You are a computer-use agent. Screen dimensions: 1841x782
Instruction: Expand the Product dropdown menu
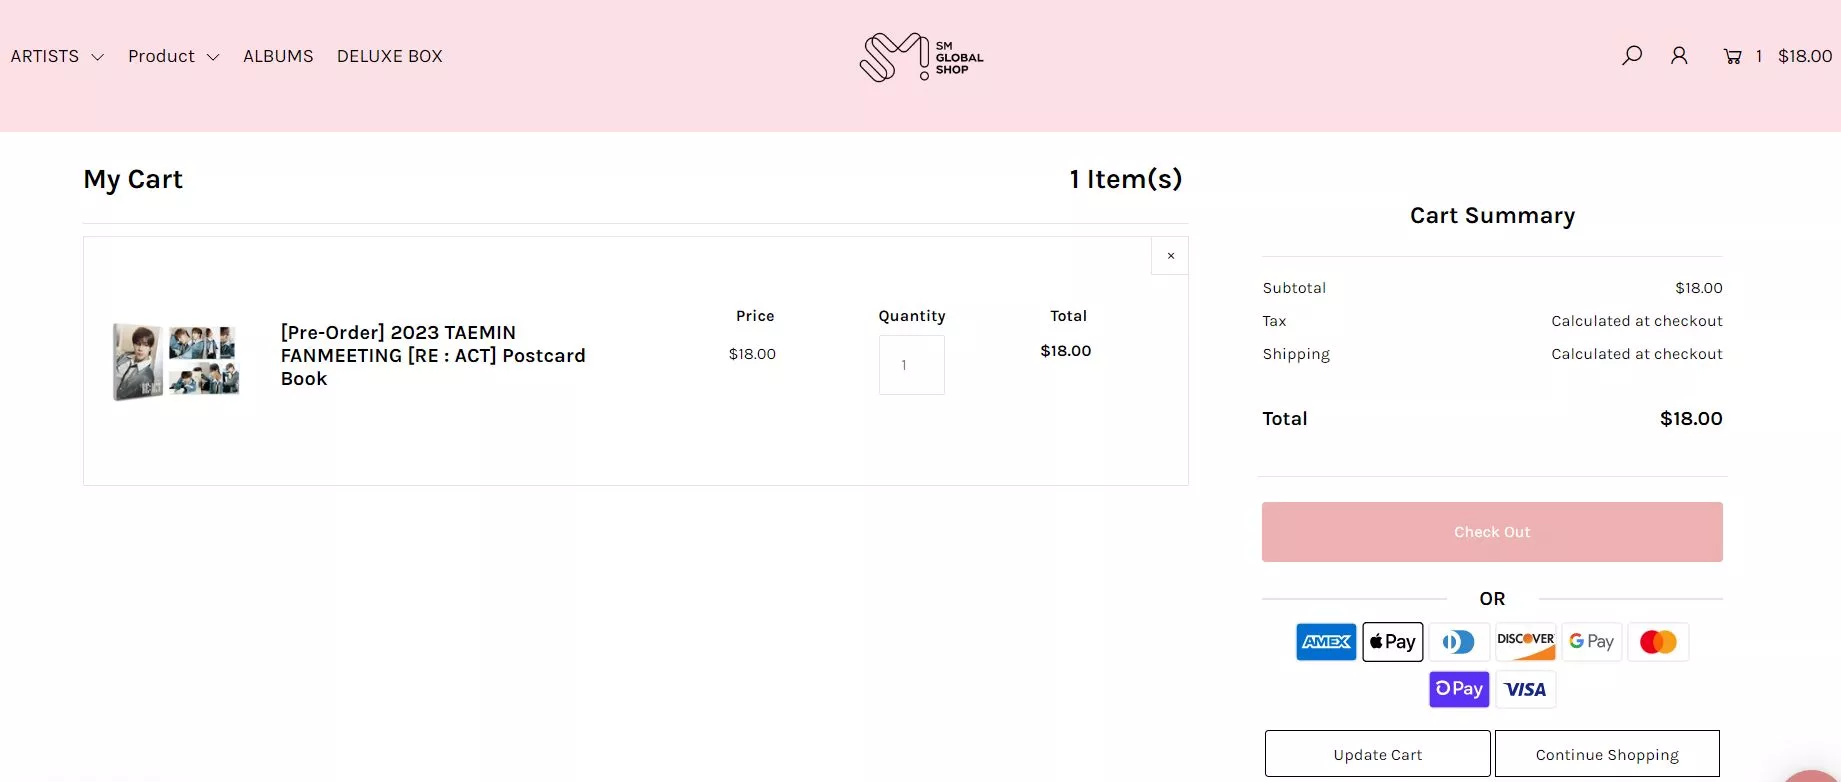(x=174, y=56)
